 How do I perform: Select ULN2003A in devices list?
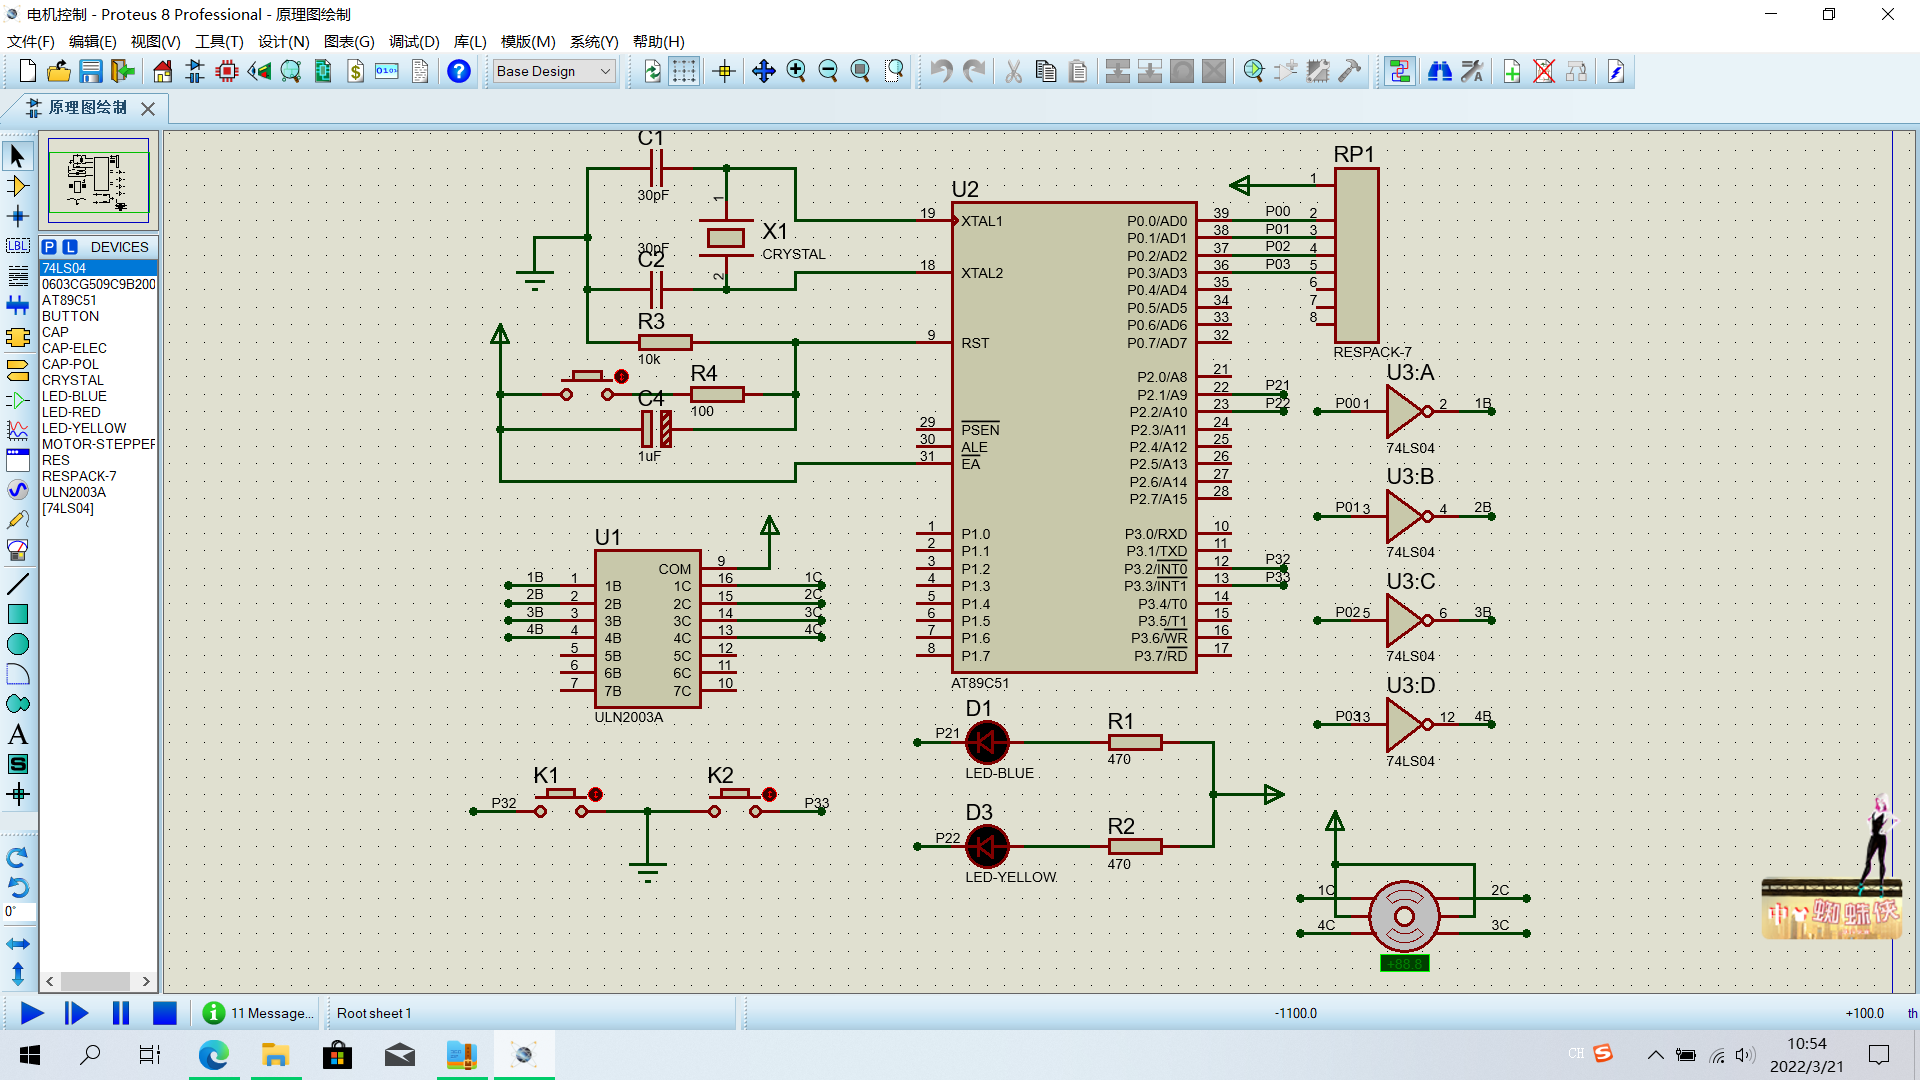click(x=98, y=492)
